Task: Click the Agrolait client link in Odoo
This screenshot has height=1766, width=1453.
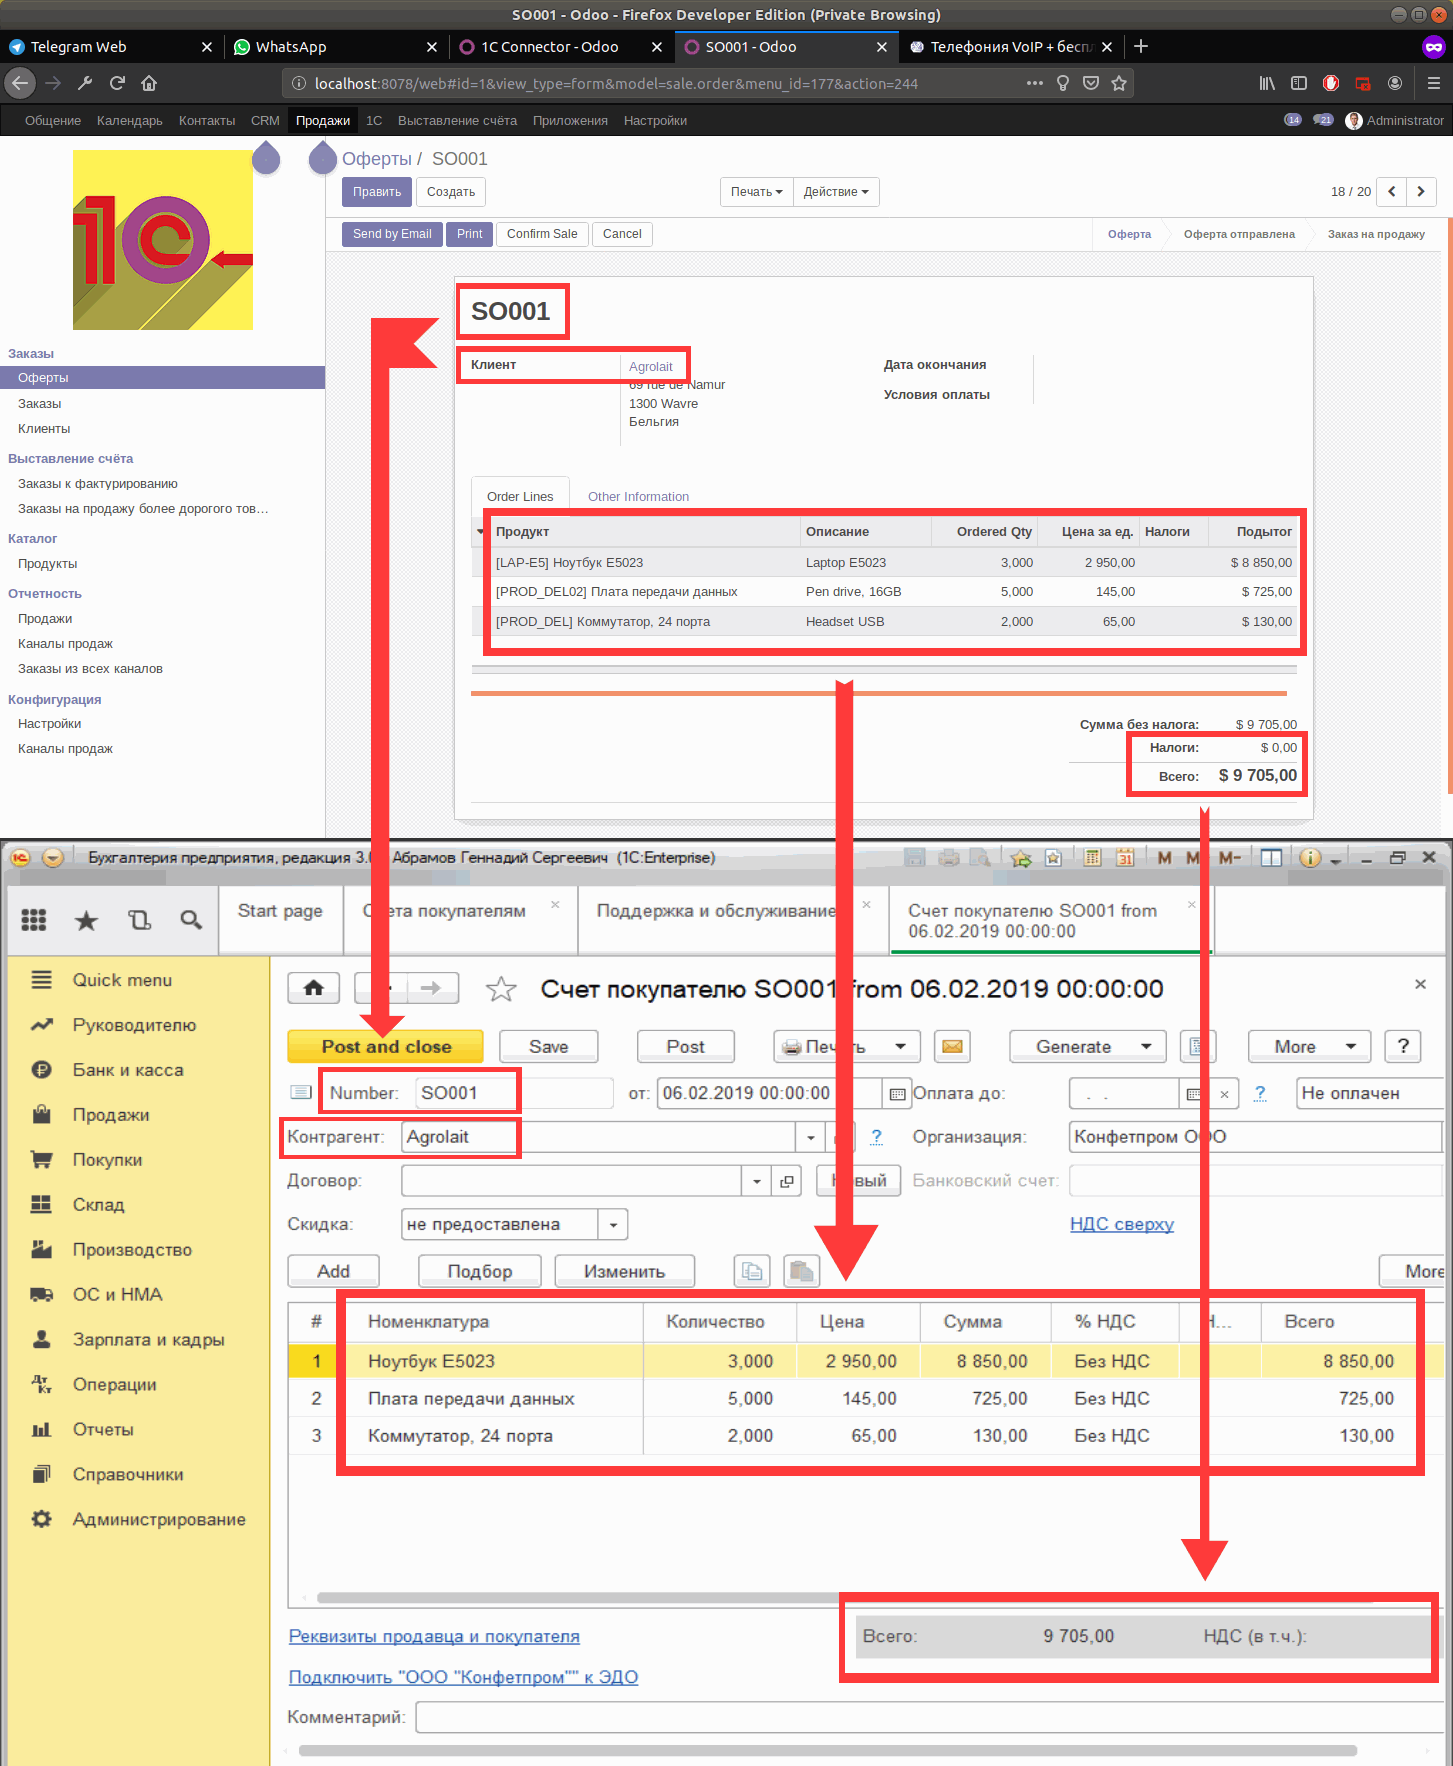Action: tap(651, 367)
